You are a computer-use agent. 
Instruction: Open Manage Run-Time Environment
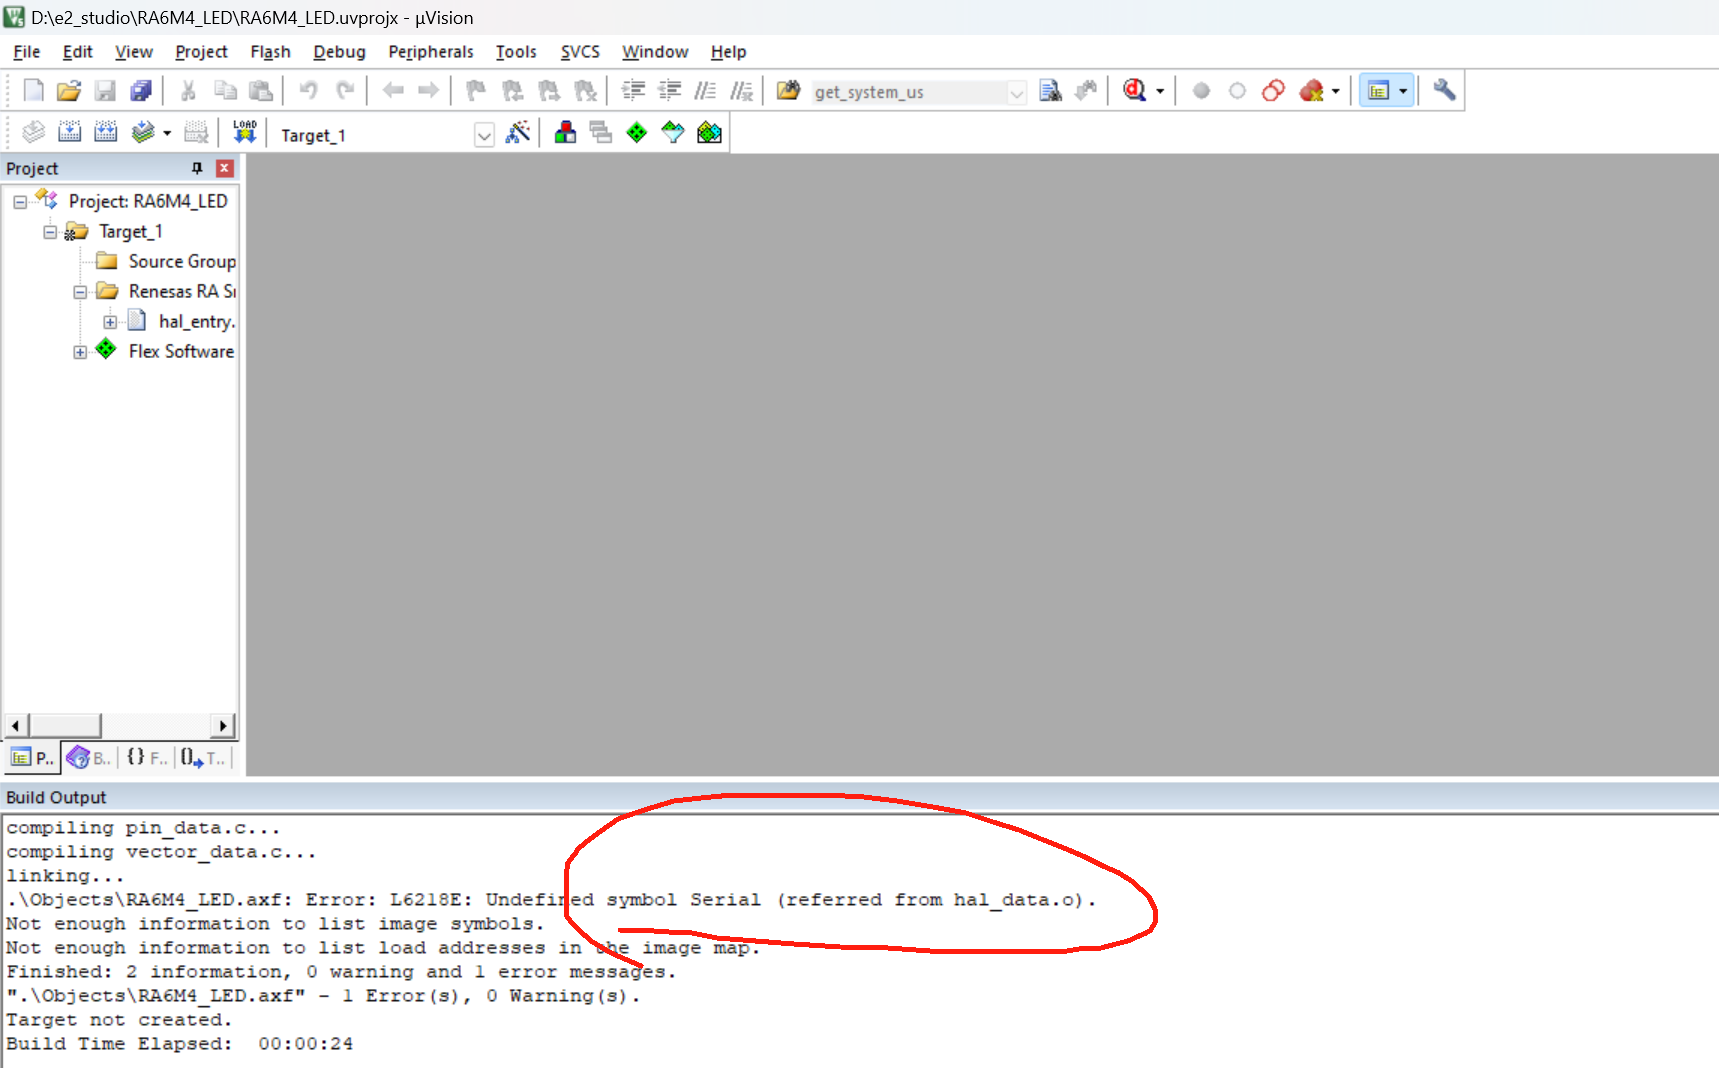pos(637,132)
